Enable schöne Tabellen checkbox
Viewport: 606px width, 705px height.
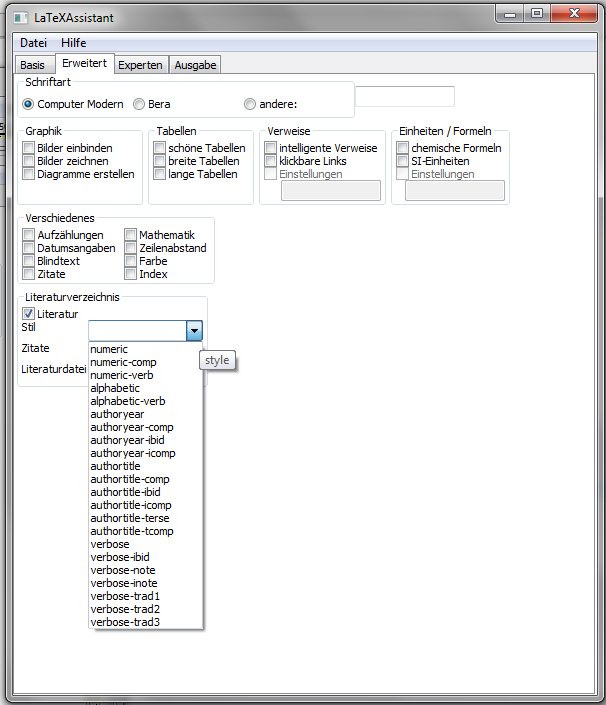click(x=160, y=148)
